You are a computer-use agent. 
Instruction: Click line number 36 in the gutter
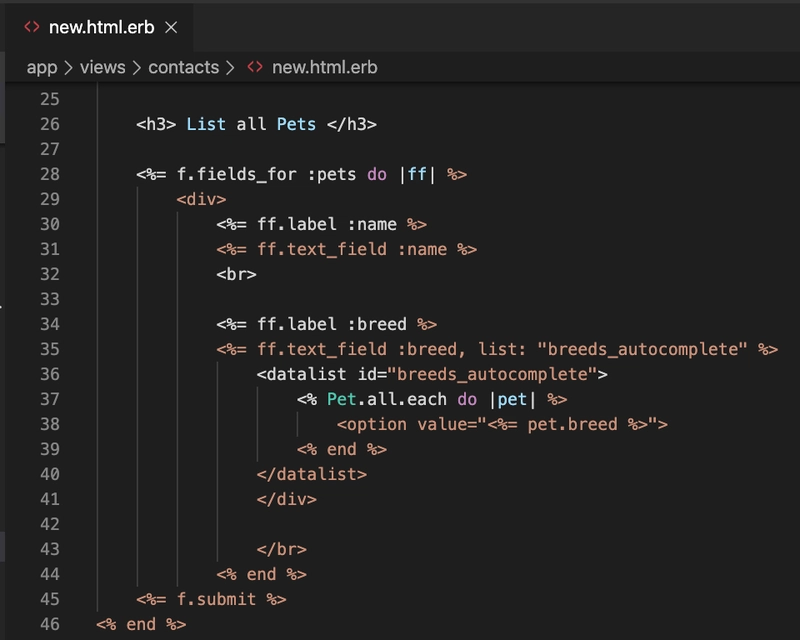pyautogui.click(x=50, y=374)
